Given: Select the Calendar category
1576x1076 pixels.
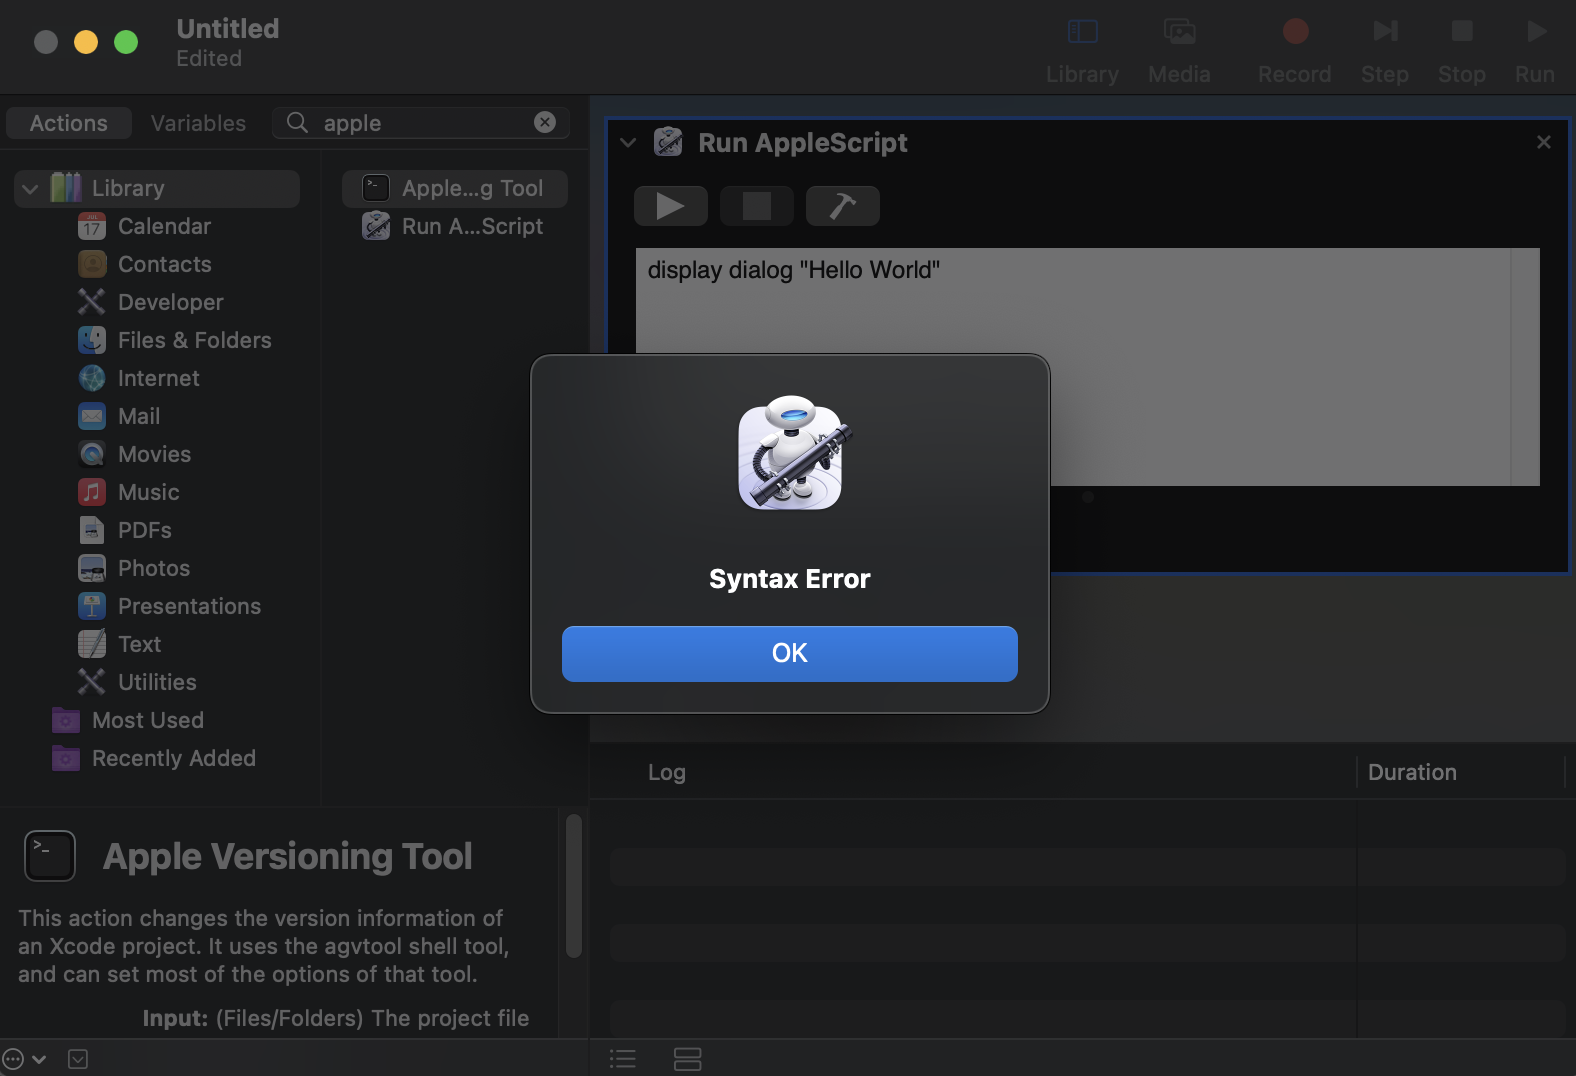Looking at the screenshot, I should 164,227.
